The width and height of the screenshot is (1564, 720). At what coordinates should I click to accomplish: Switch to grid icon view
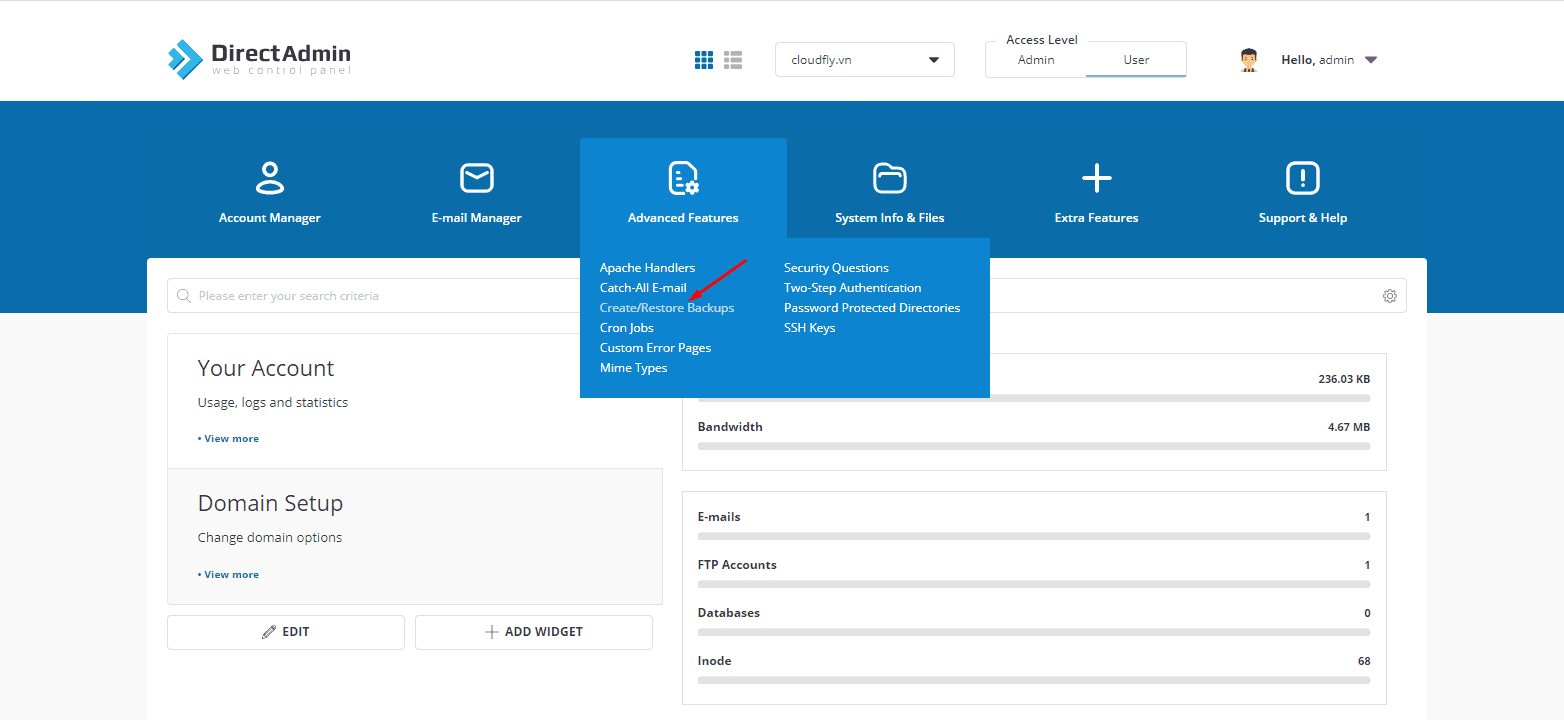(704, 60)
